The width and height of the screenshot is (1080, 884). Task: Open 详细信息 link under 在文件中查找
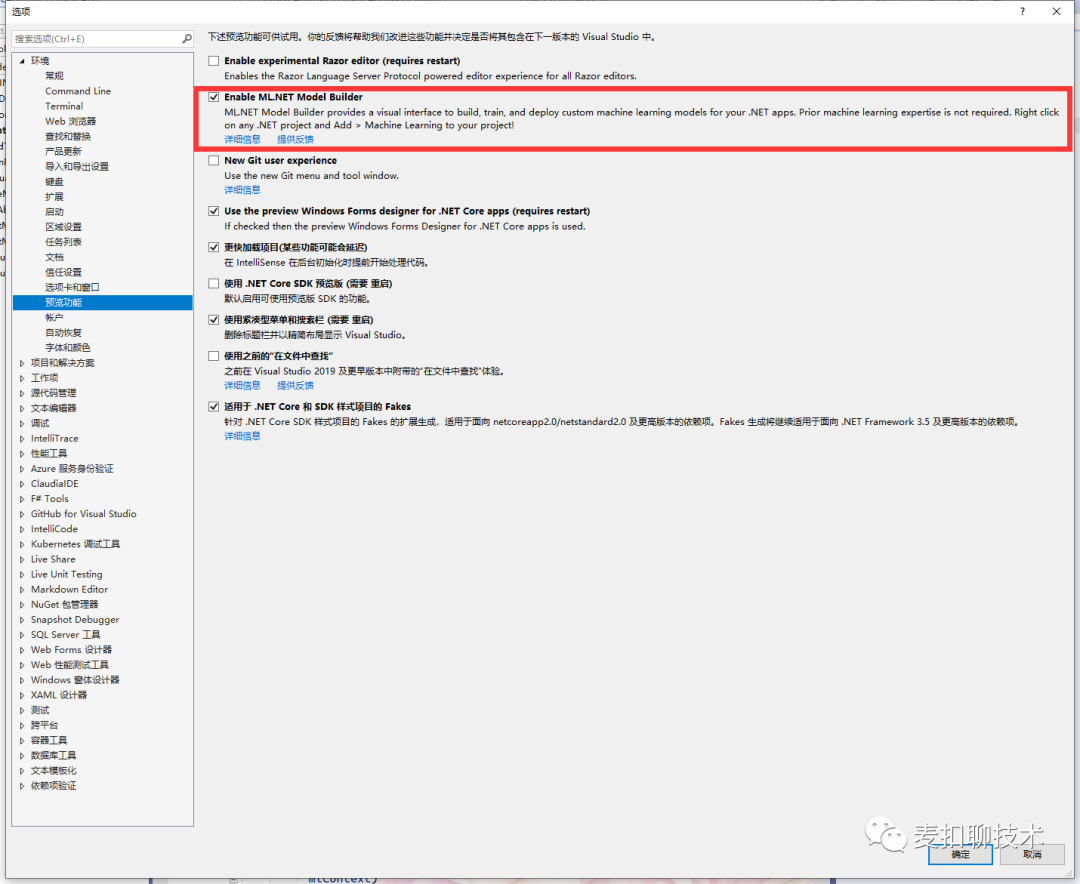coord(242,385)
